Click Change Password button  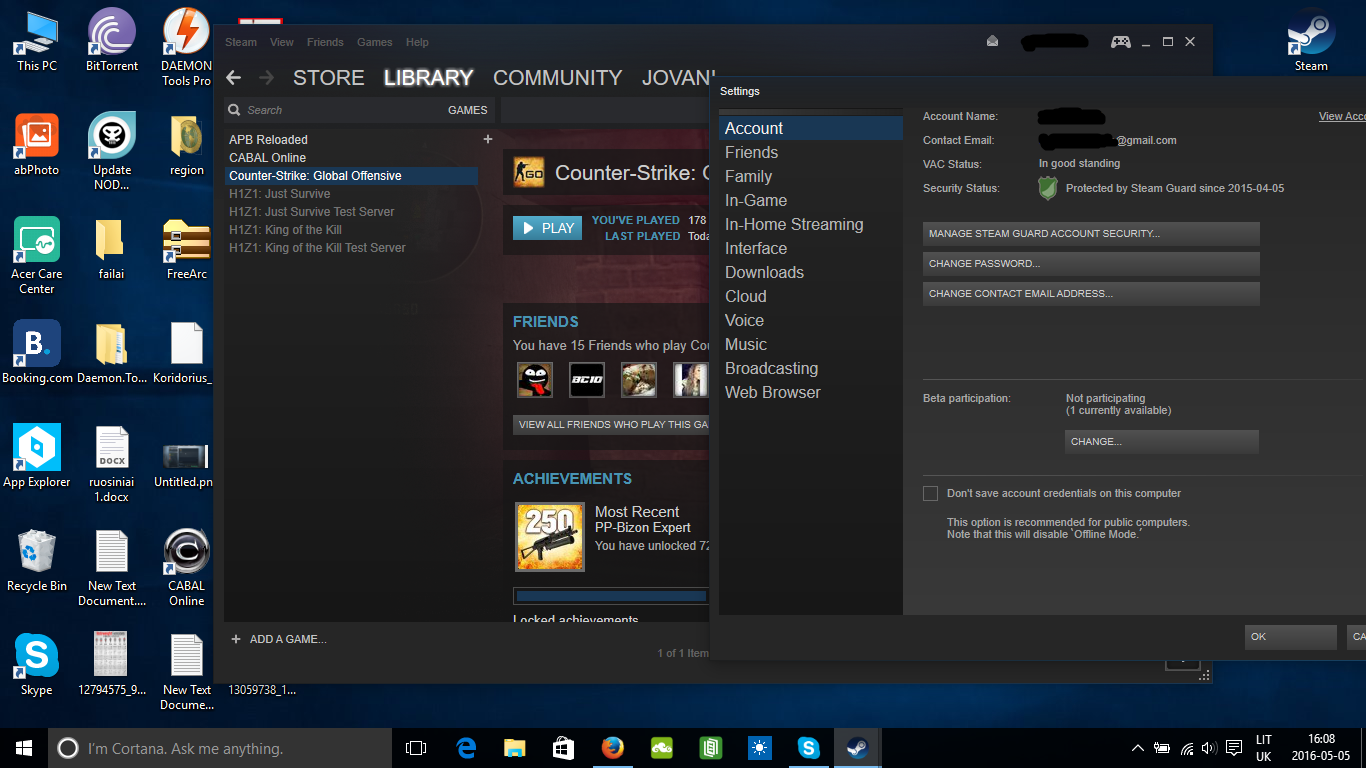coord(1091,264)
